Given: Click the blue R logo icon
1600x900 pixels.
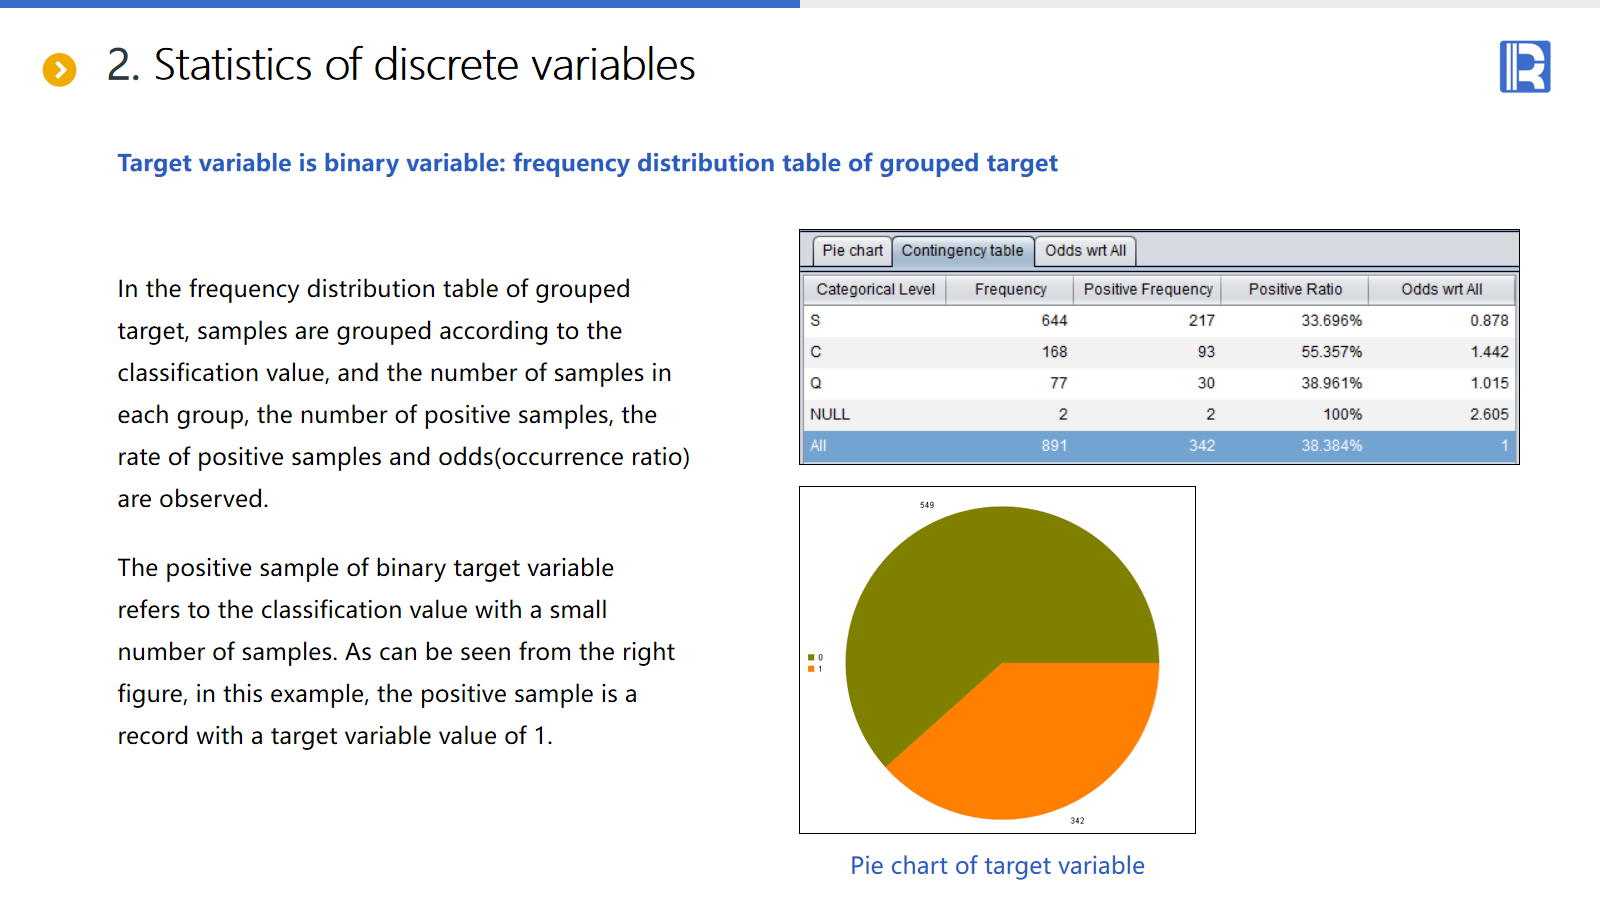Looking at the screenshot, I should click(x=1524, y=67).
